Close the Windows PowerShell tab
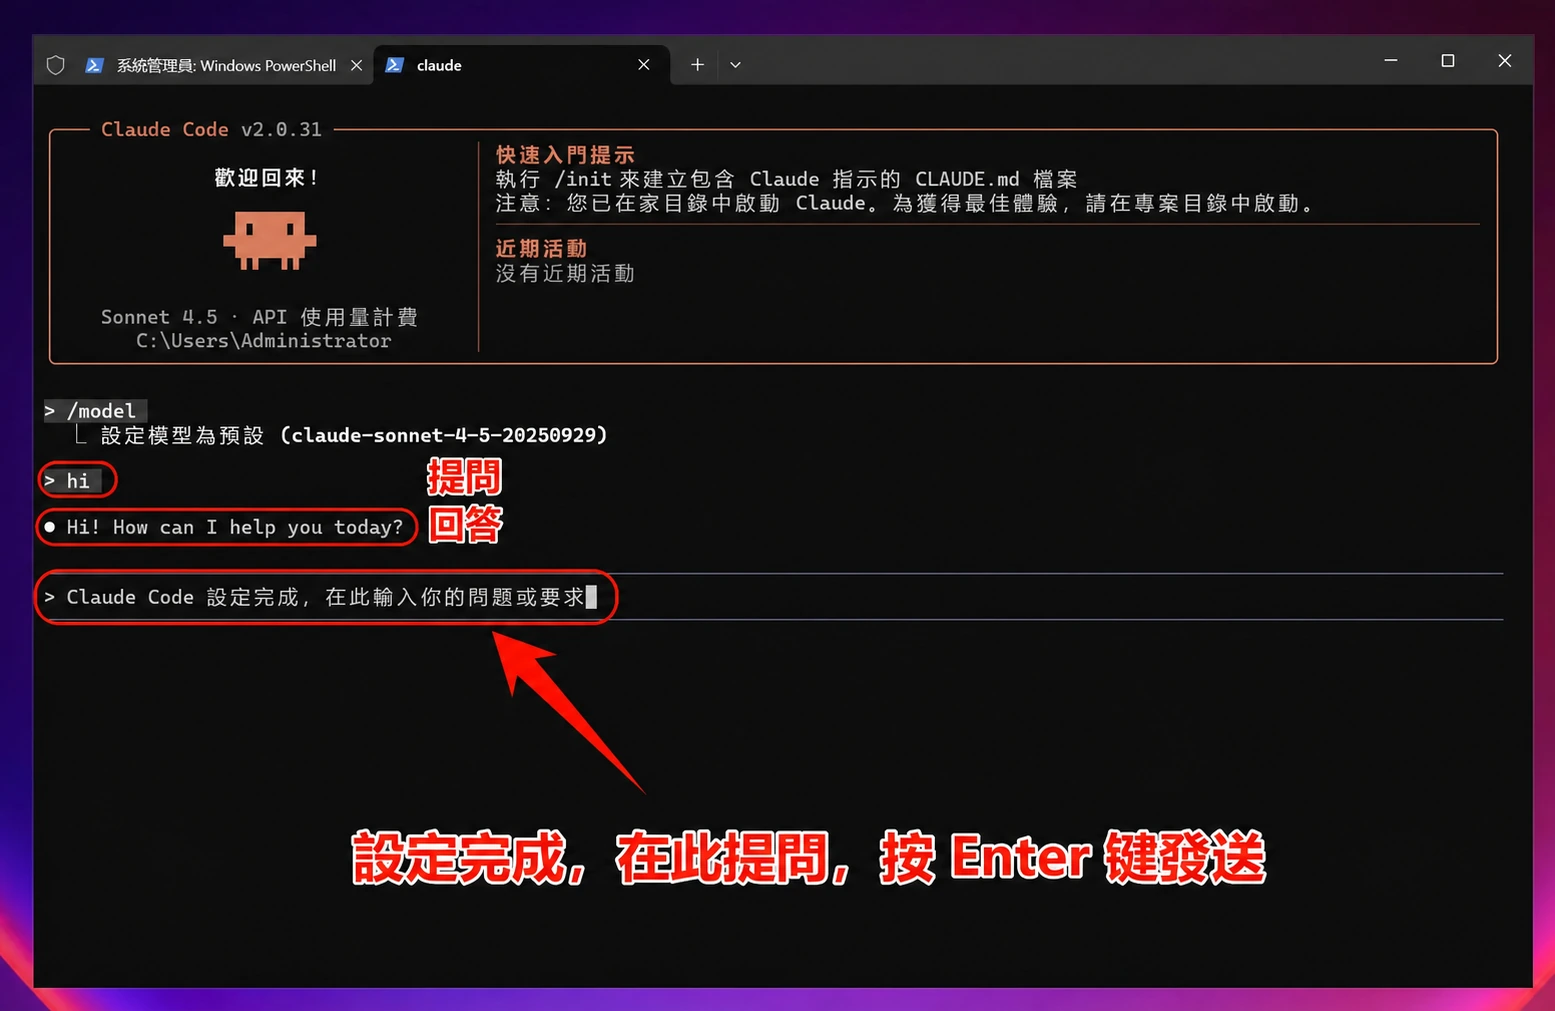 tap(356, 65)
